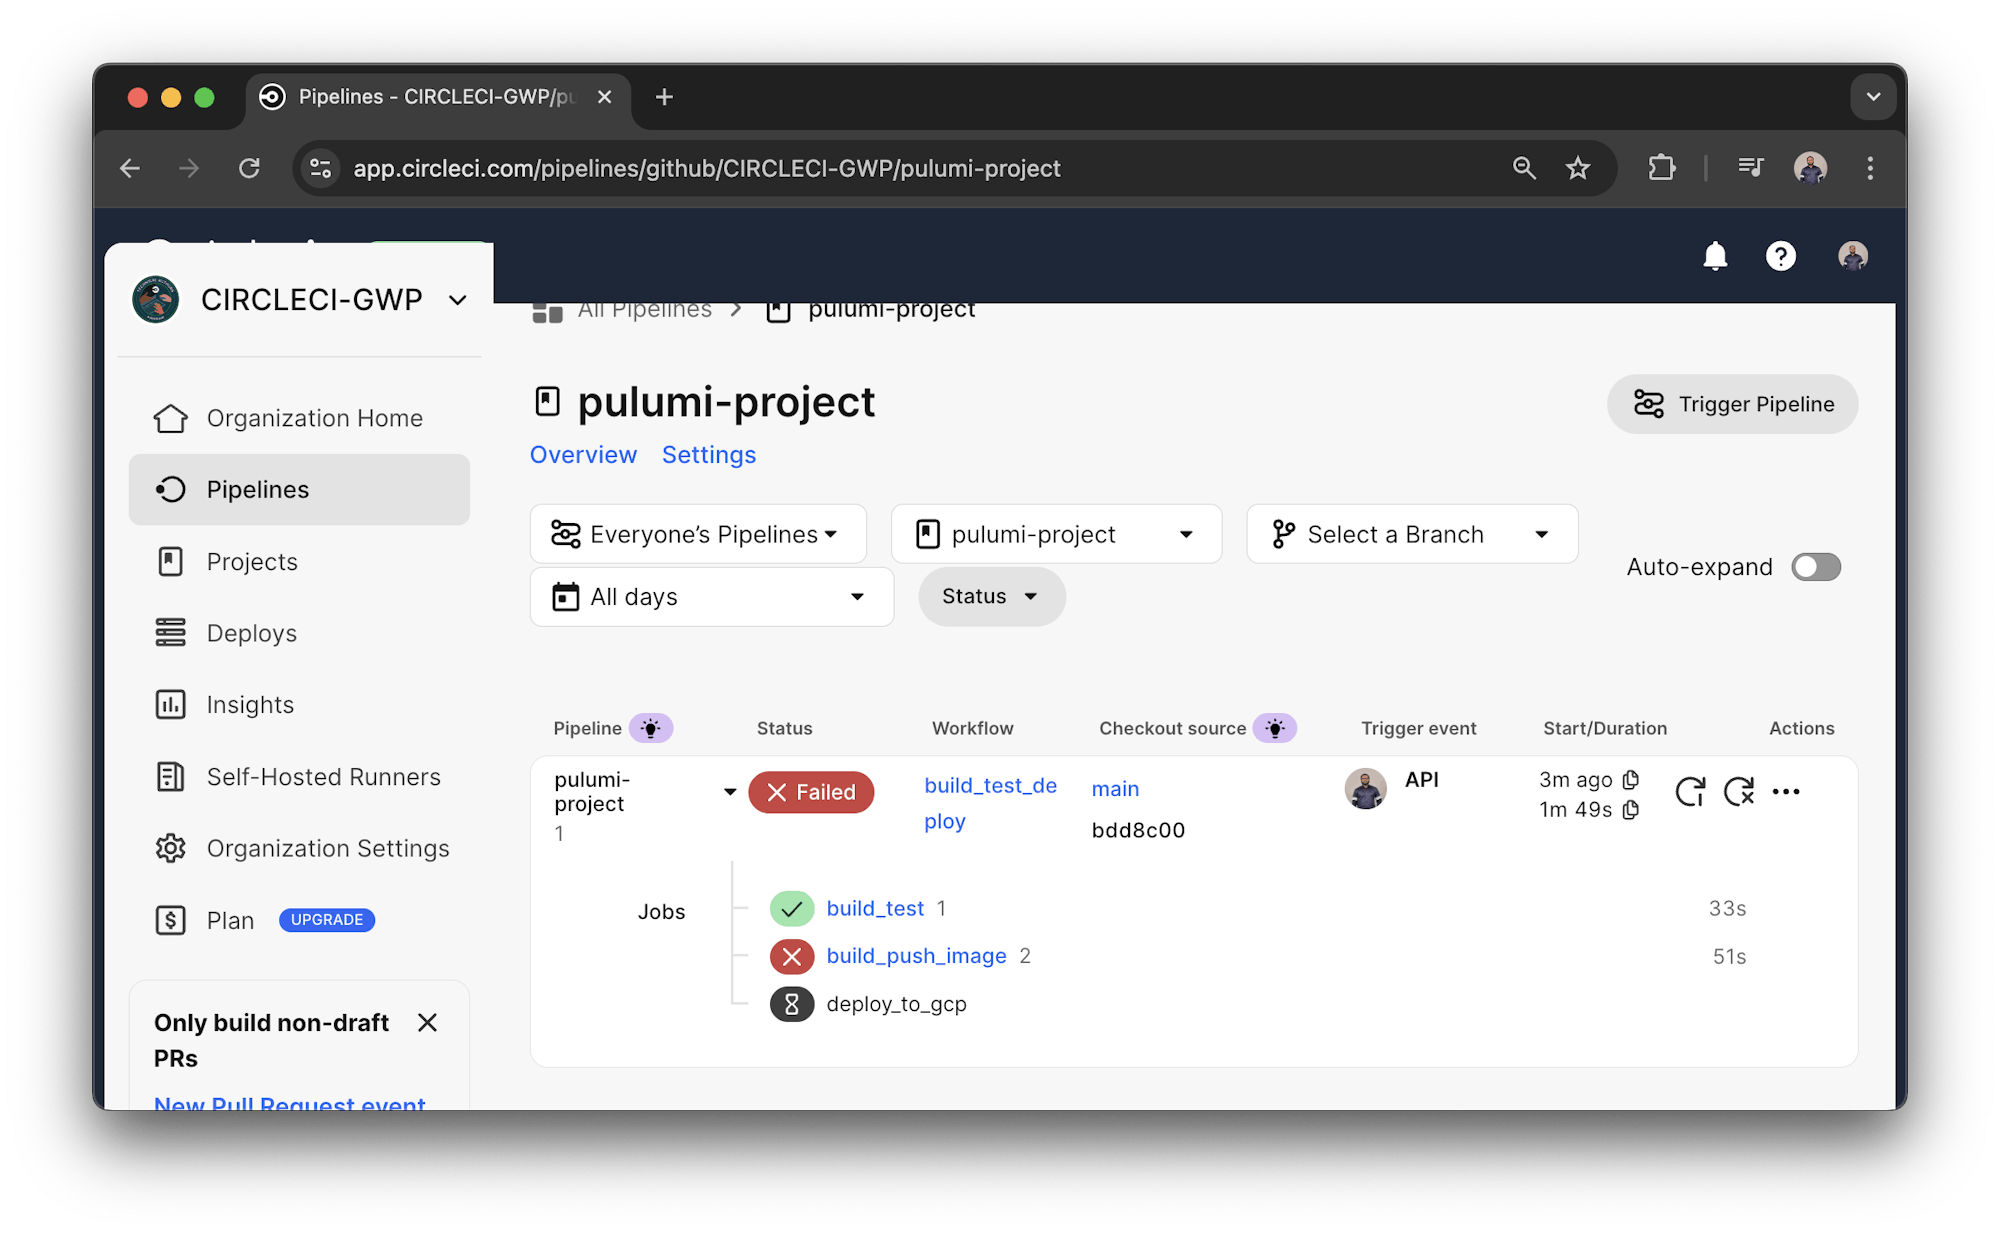Enable the Auto-expand toggle
Screen dimensions: 2000x1233
point(1815,567)
